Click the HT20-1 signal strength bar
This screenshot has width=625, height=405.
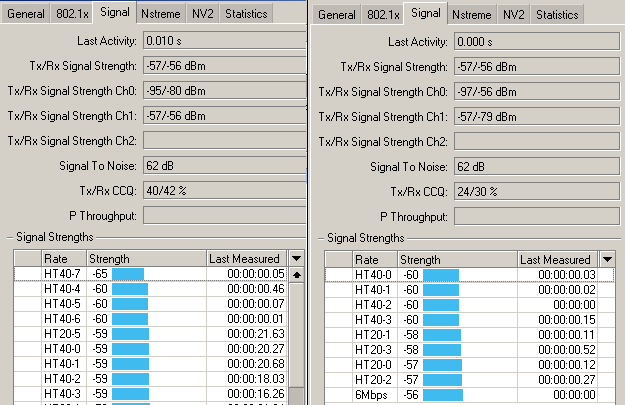pyautogui.click(x=441, y=335)
